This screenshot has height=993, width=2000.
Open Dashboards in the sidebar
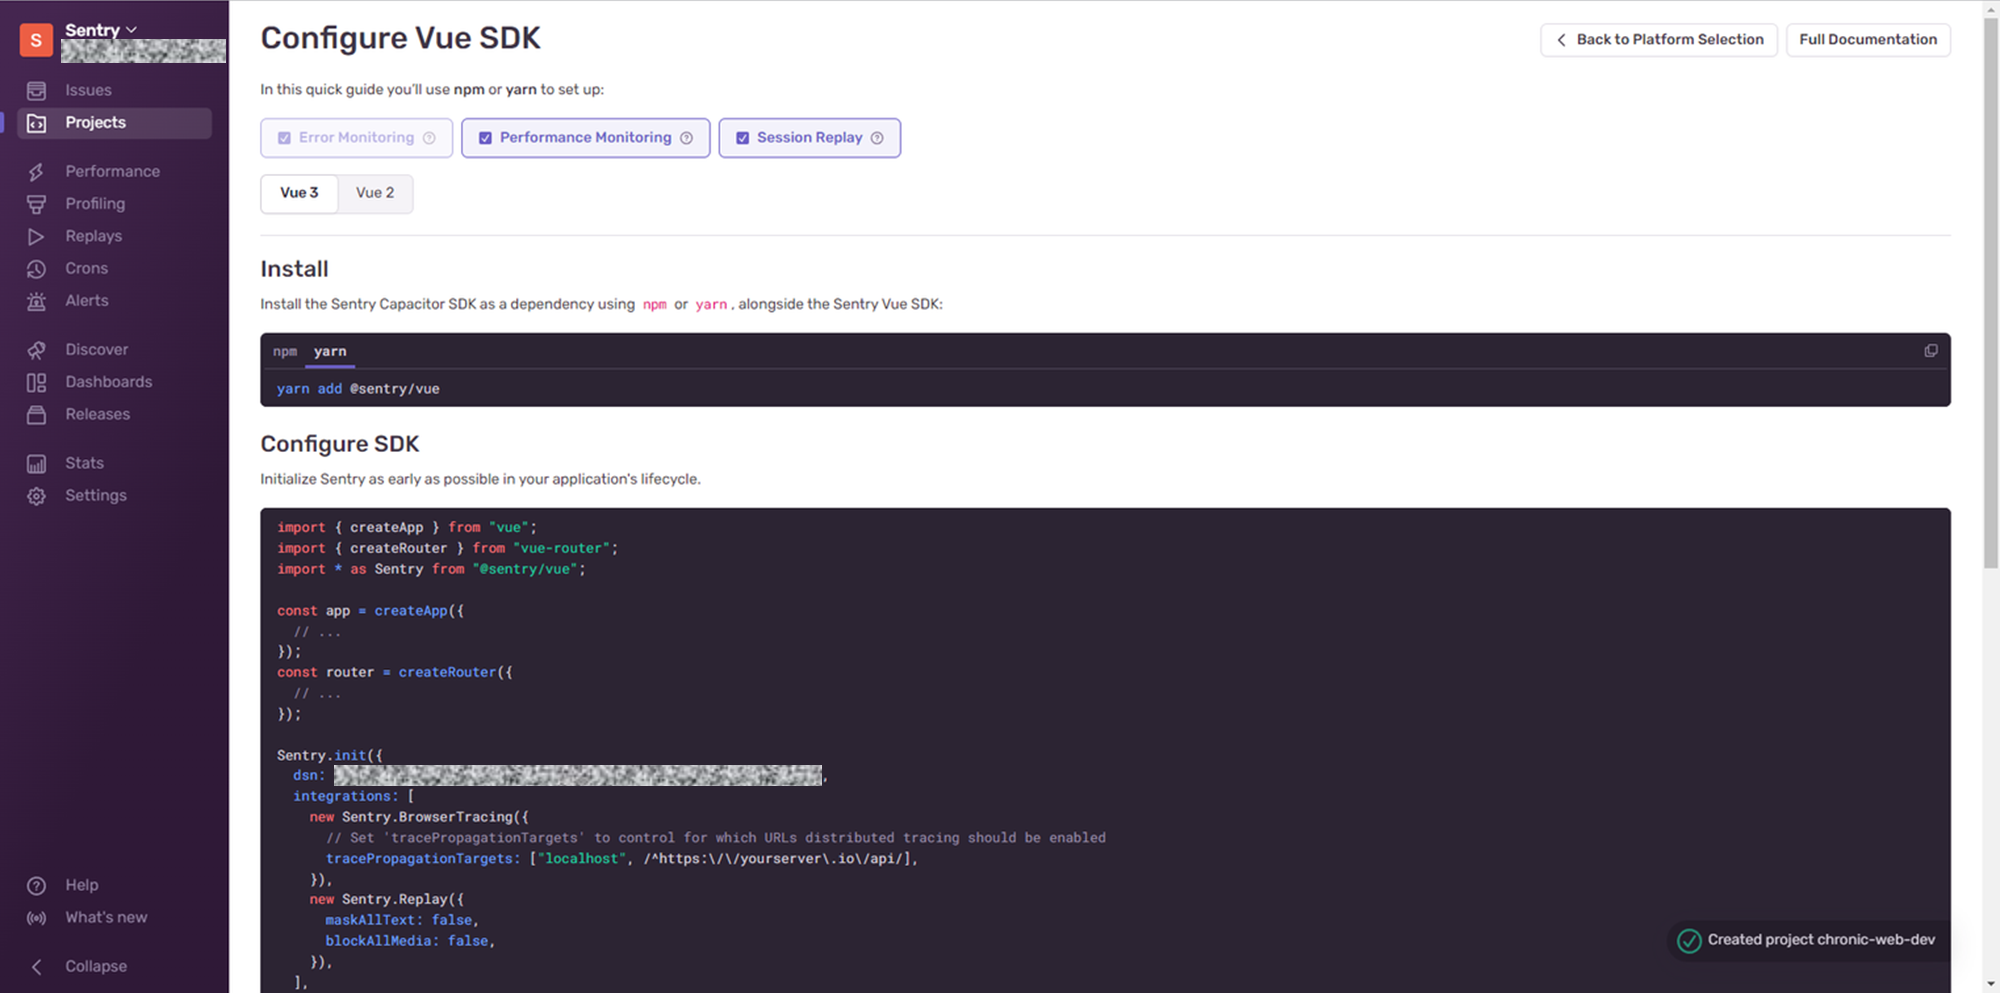click(x=109, y=381)
